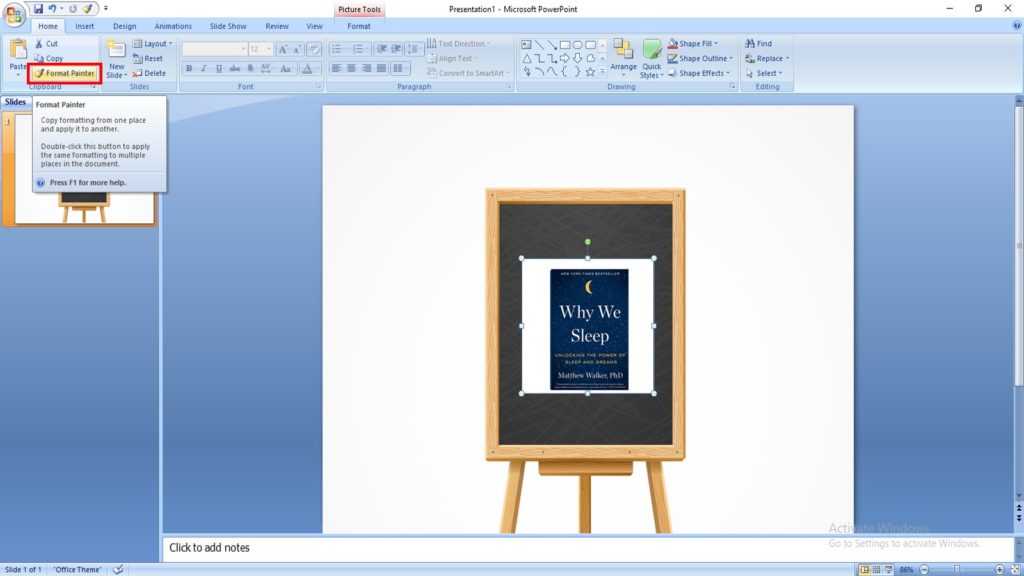Screen dimensions: 1024x576
Task: Run spell check from status bar icon
Action: pos(118,569)
